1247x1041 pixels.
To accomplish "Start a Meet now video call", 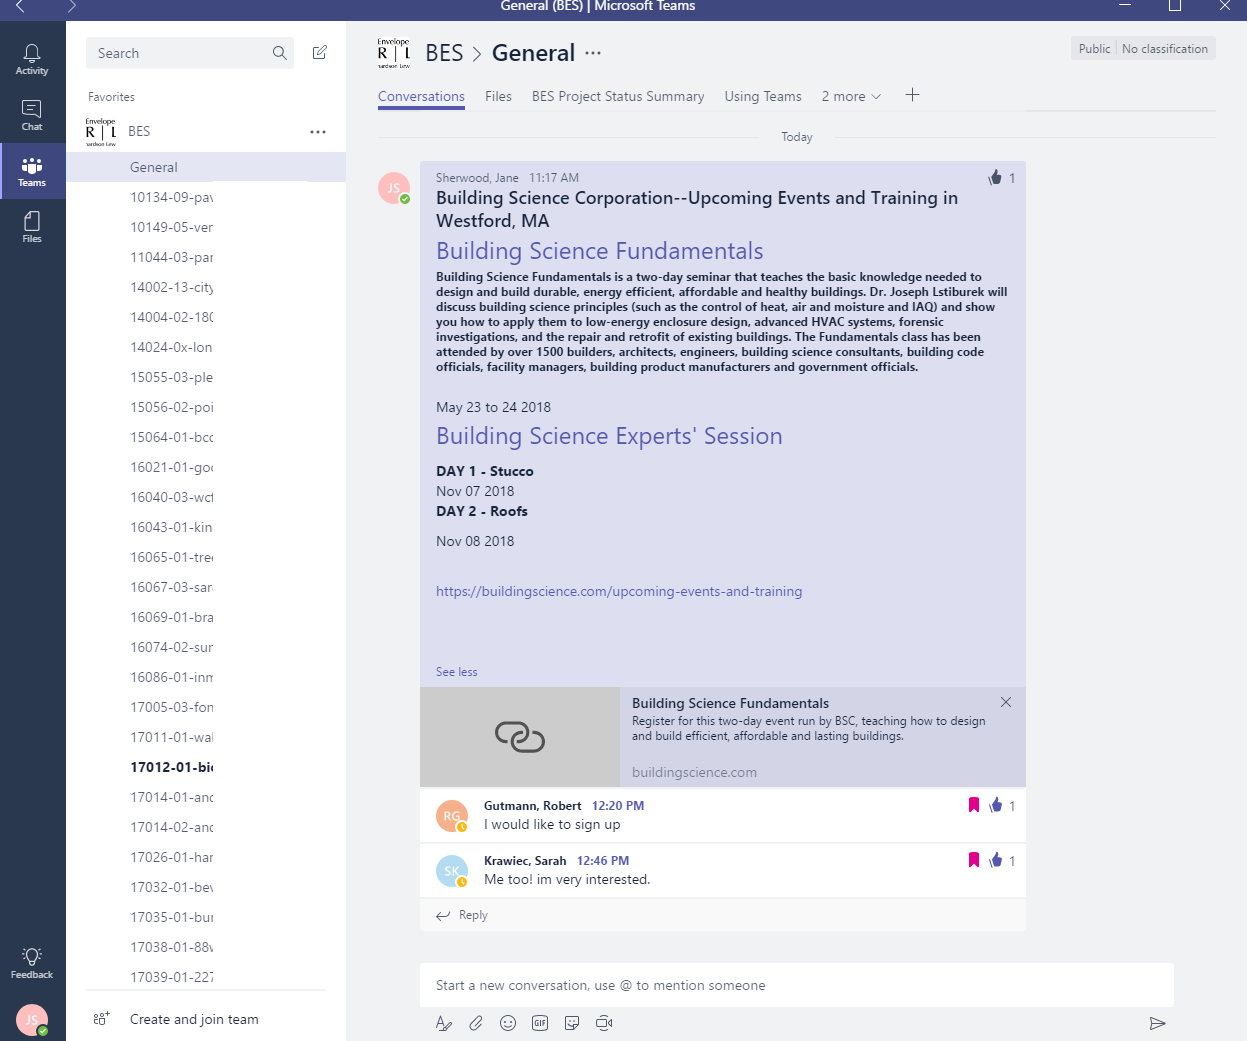I will (604, 1023).
